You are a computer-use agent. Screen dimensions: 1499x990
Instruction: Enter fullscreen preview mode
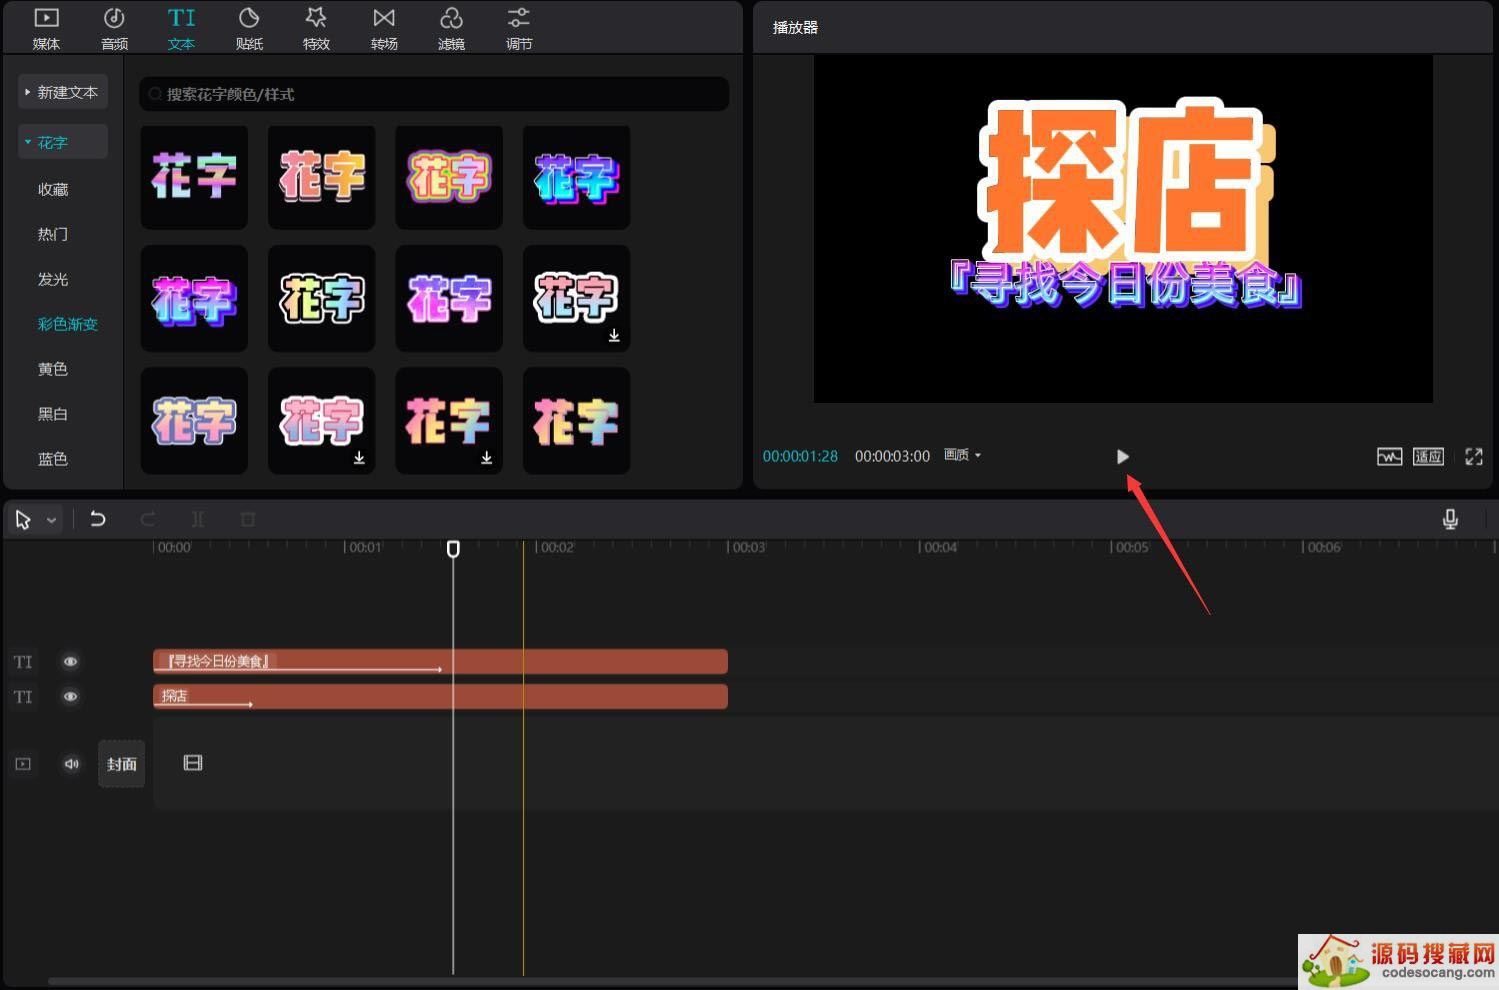click(1474, 456)
